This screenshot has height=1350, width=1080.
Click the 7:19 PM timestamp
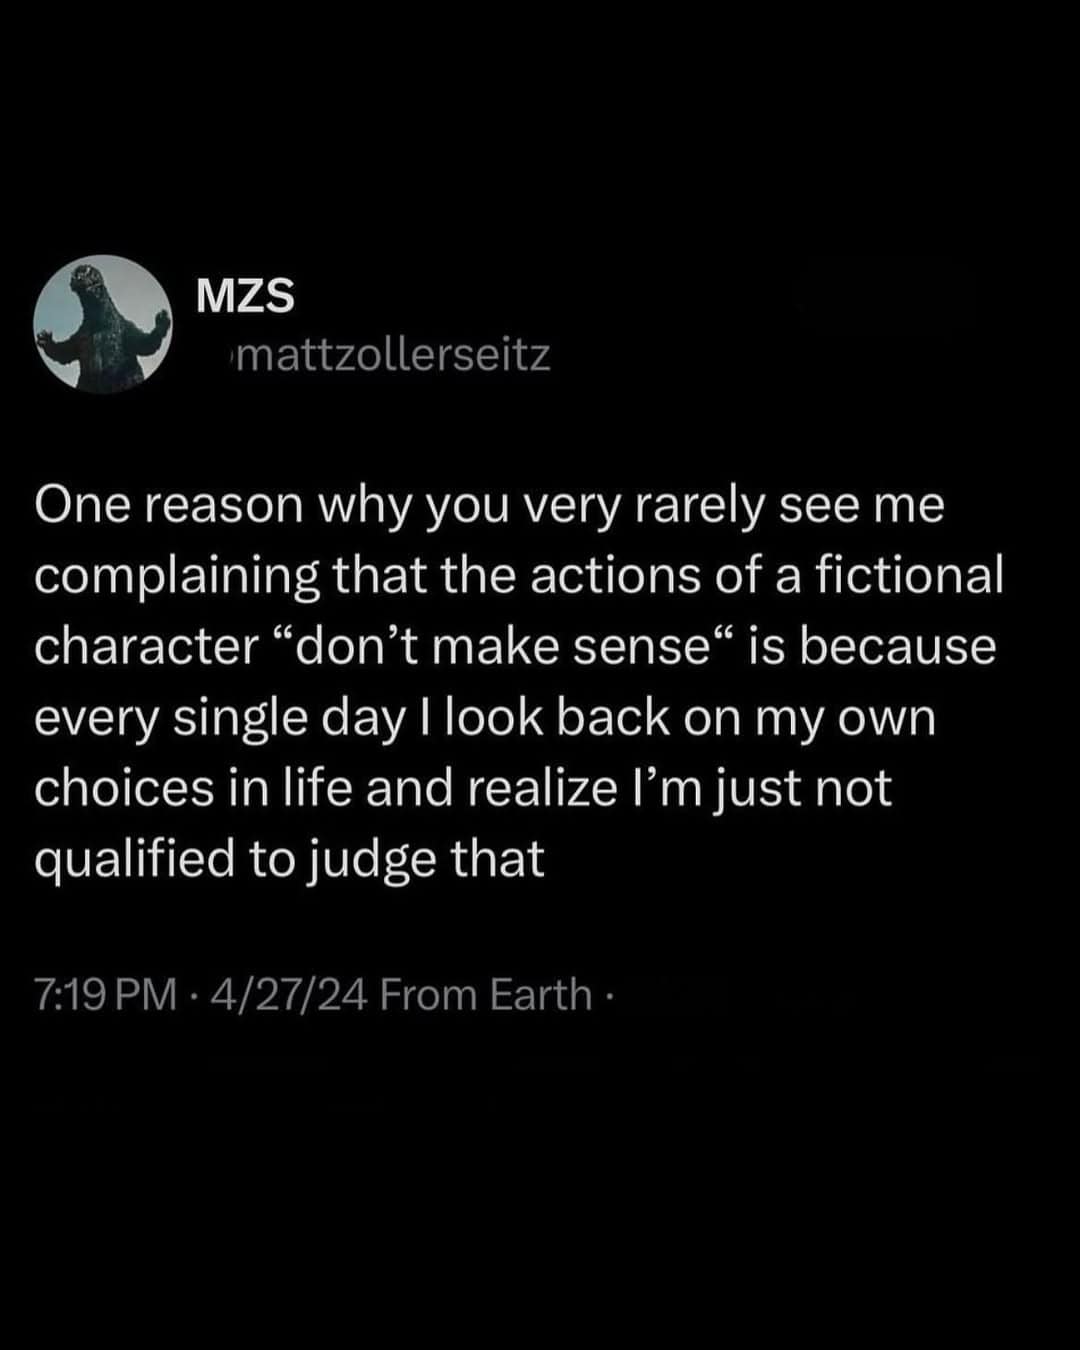tap(105, 995)
